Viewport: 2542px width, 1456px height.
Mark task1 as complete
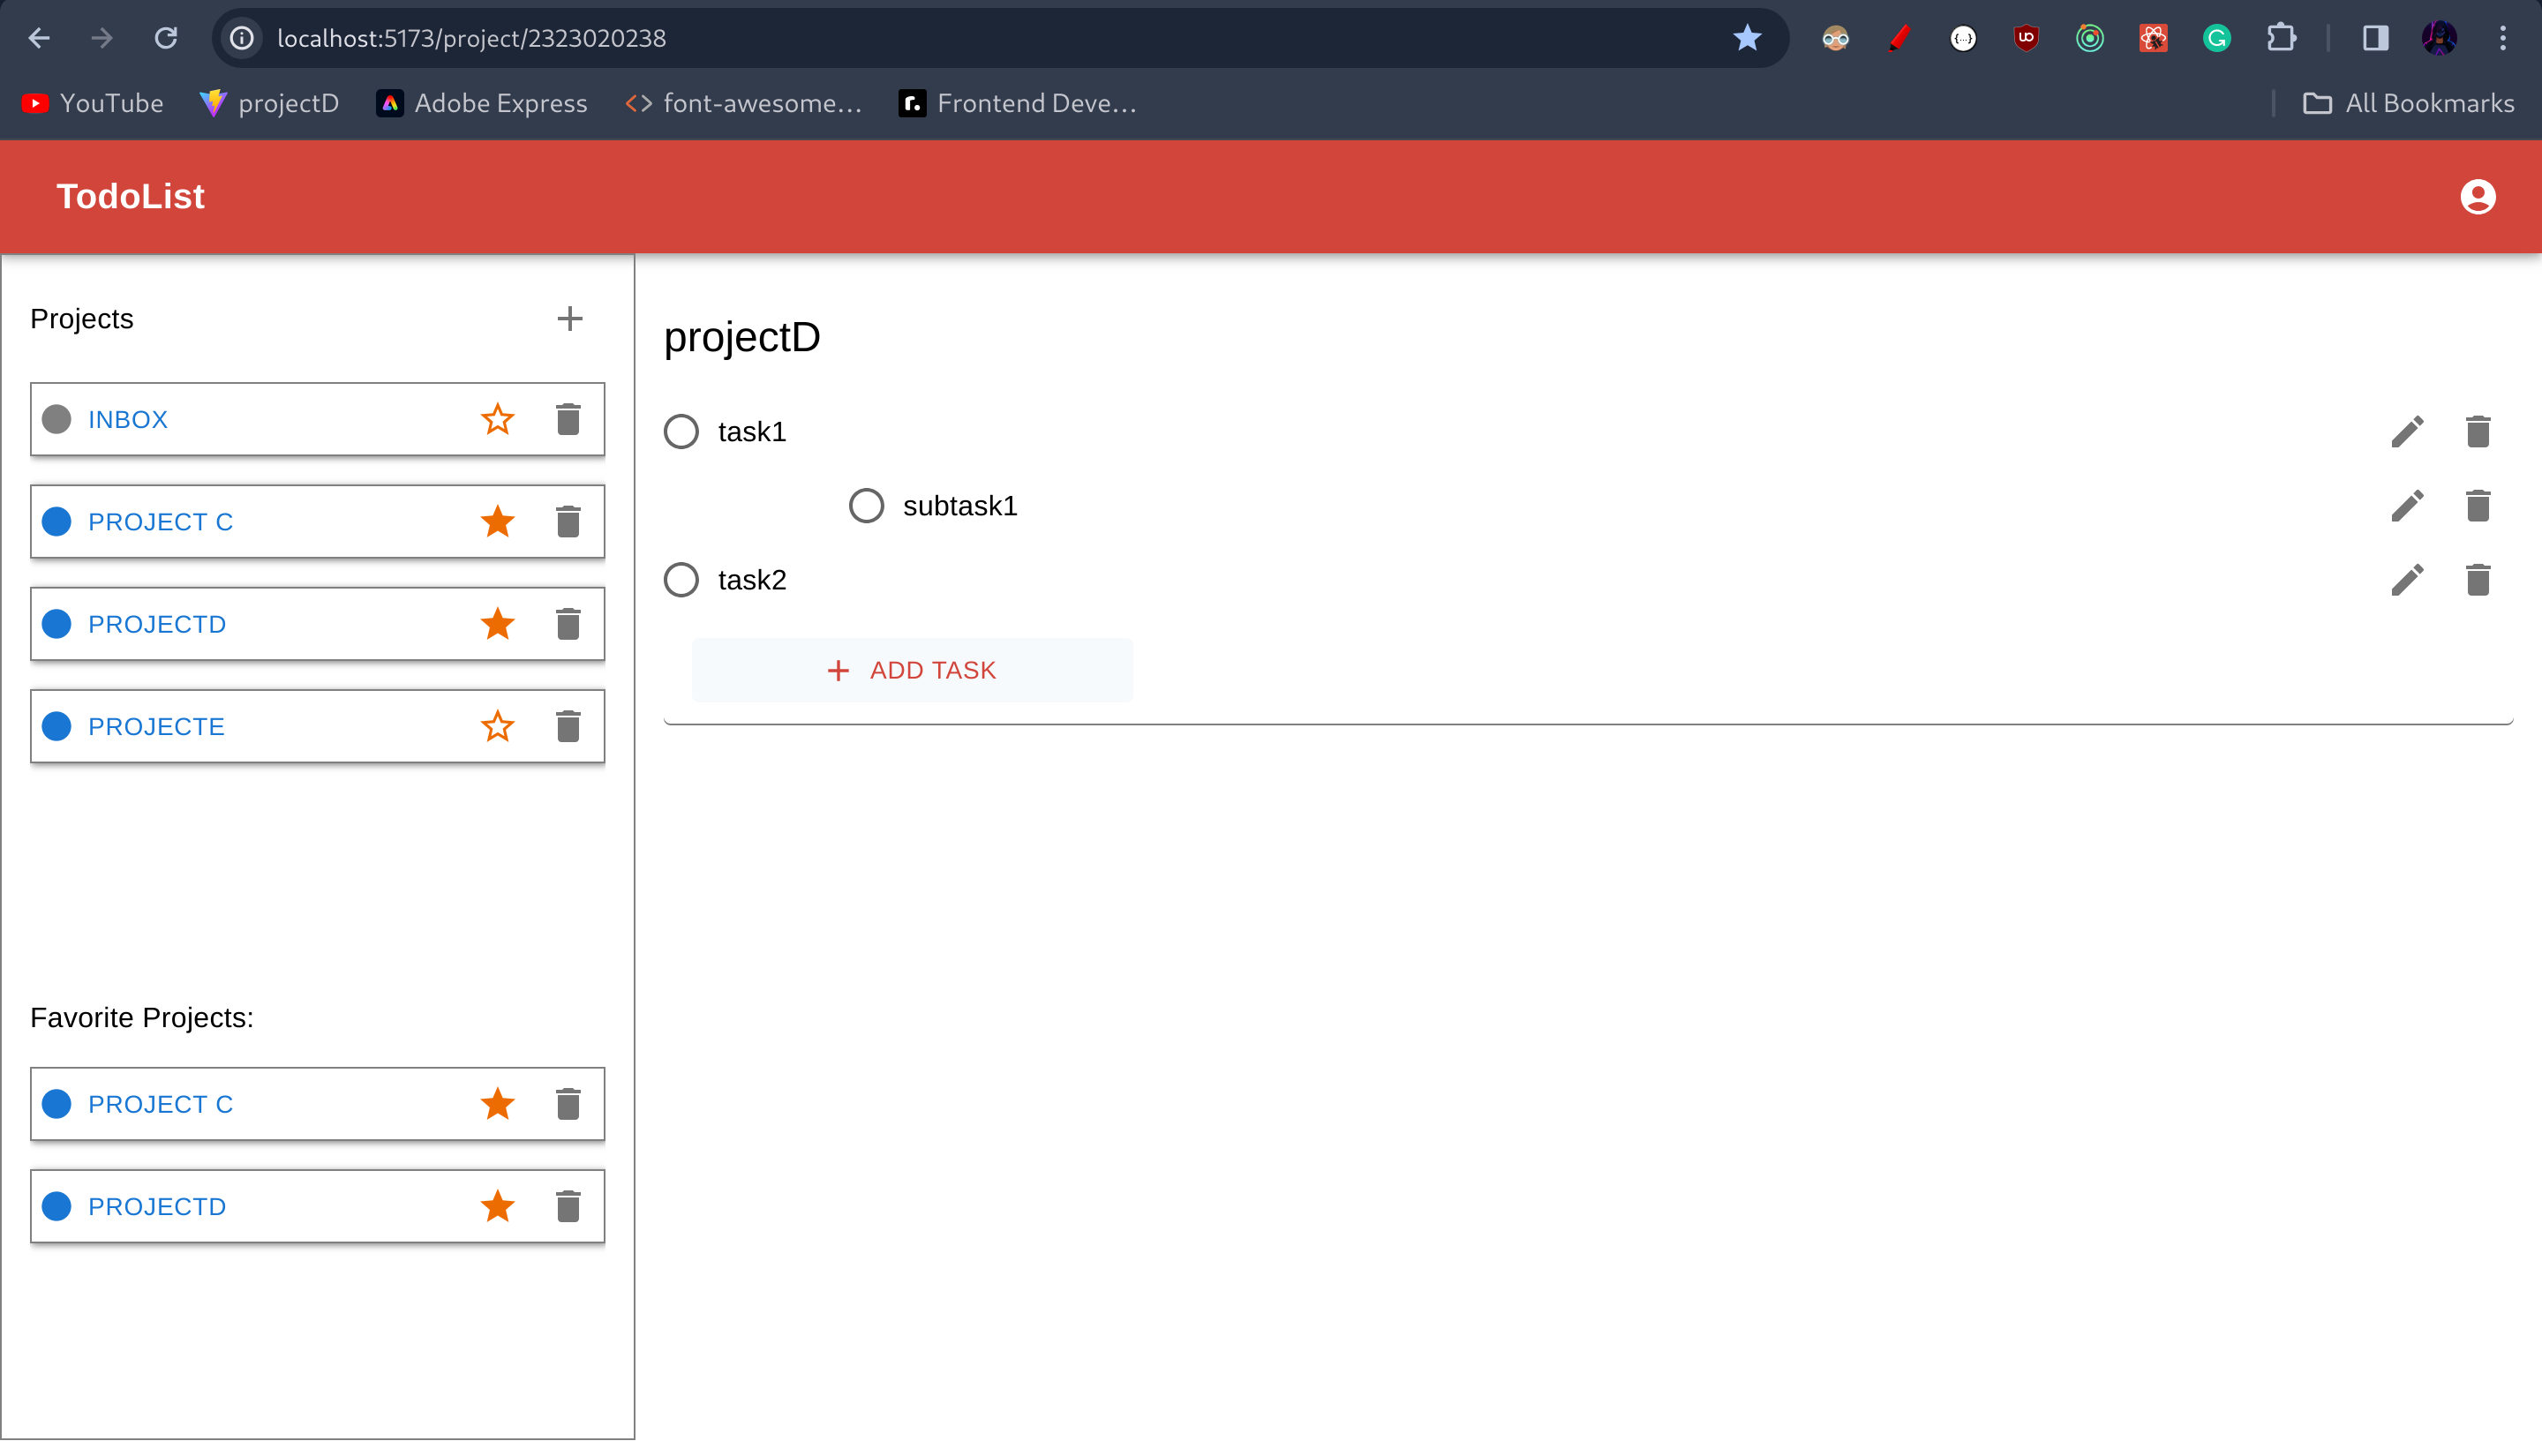tap(681, 432)
